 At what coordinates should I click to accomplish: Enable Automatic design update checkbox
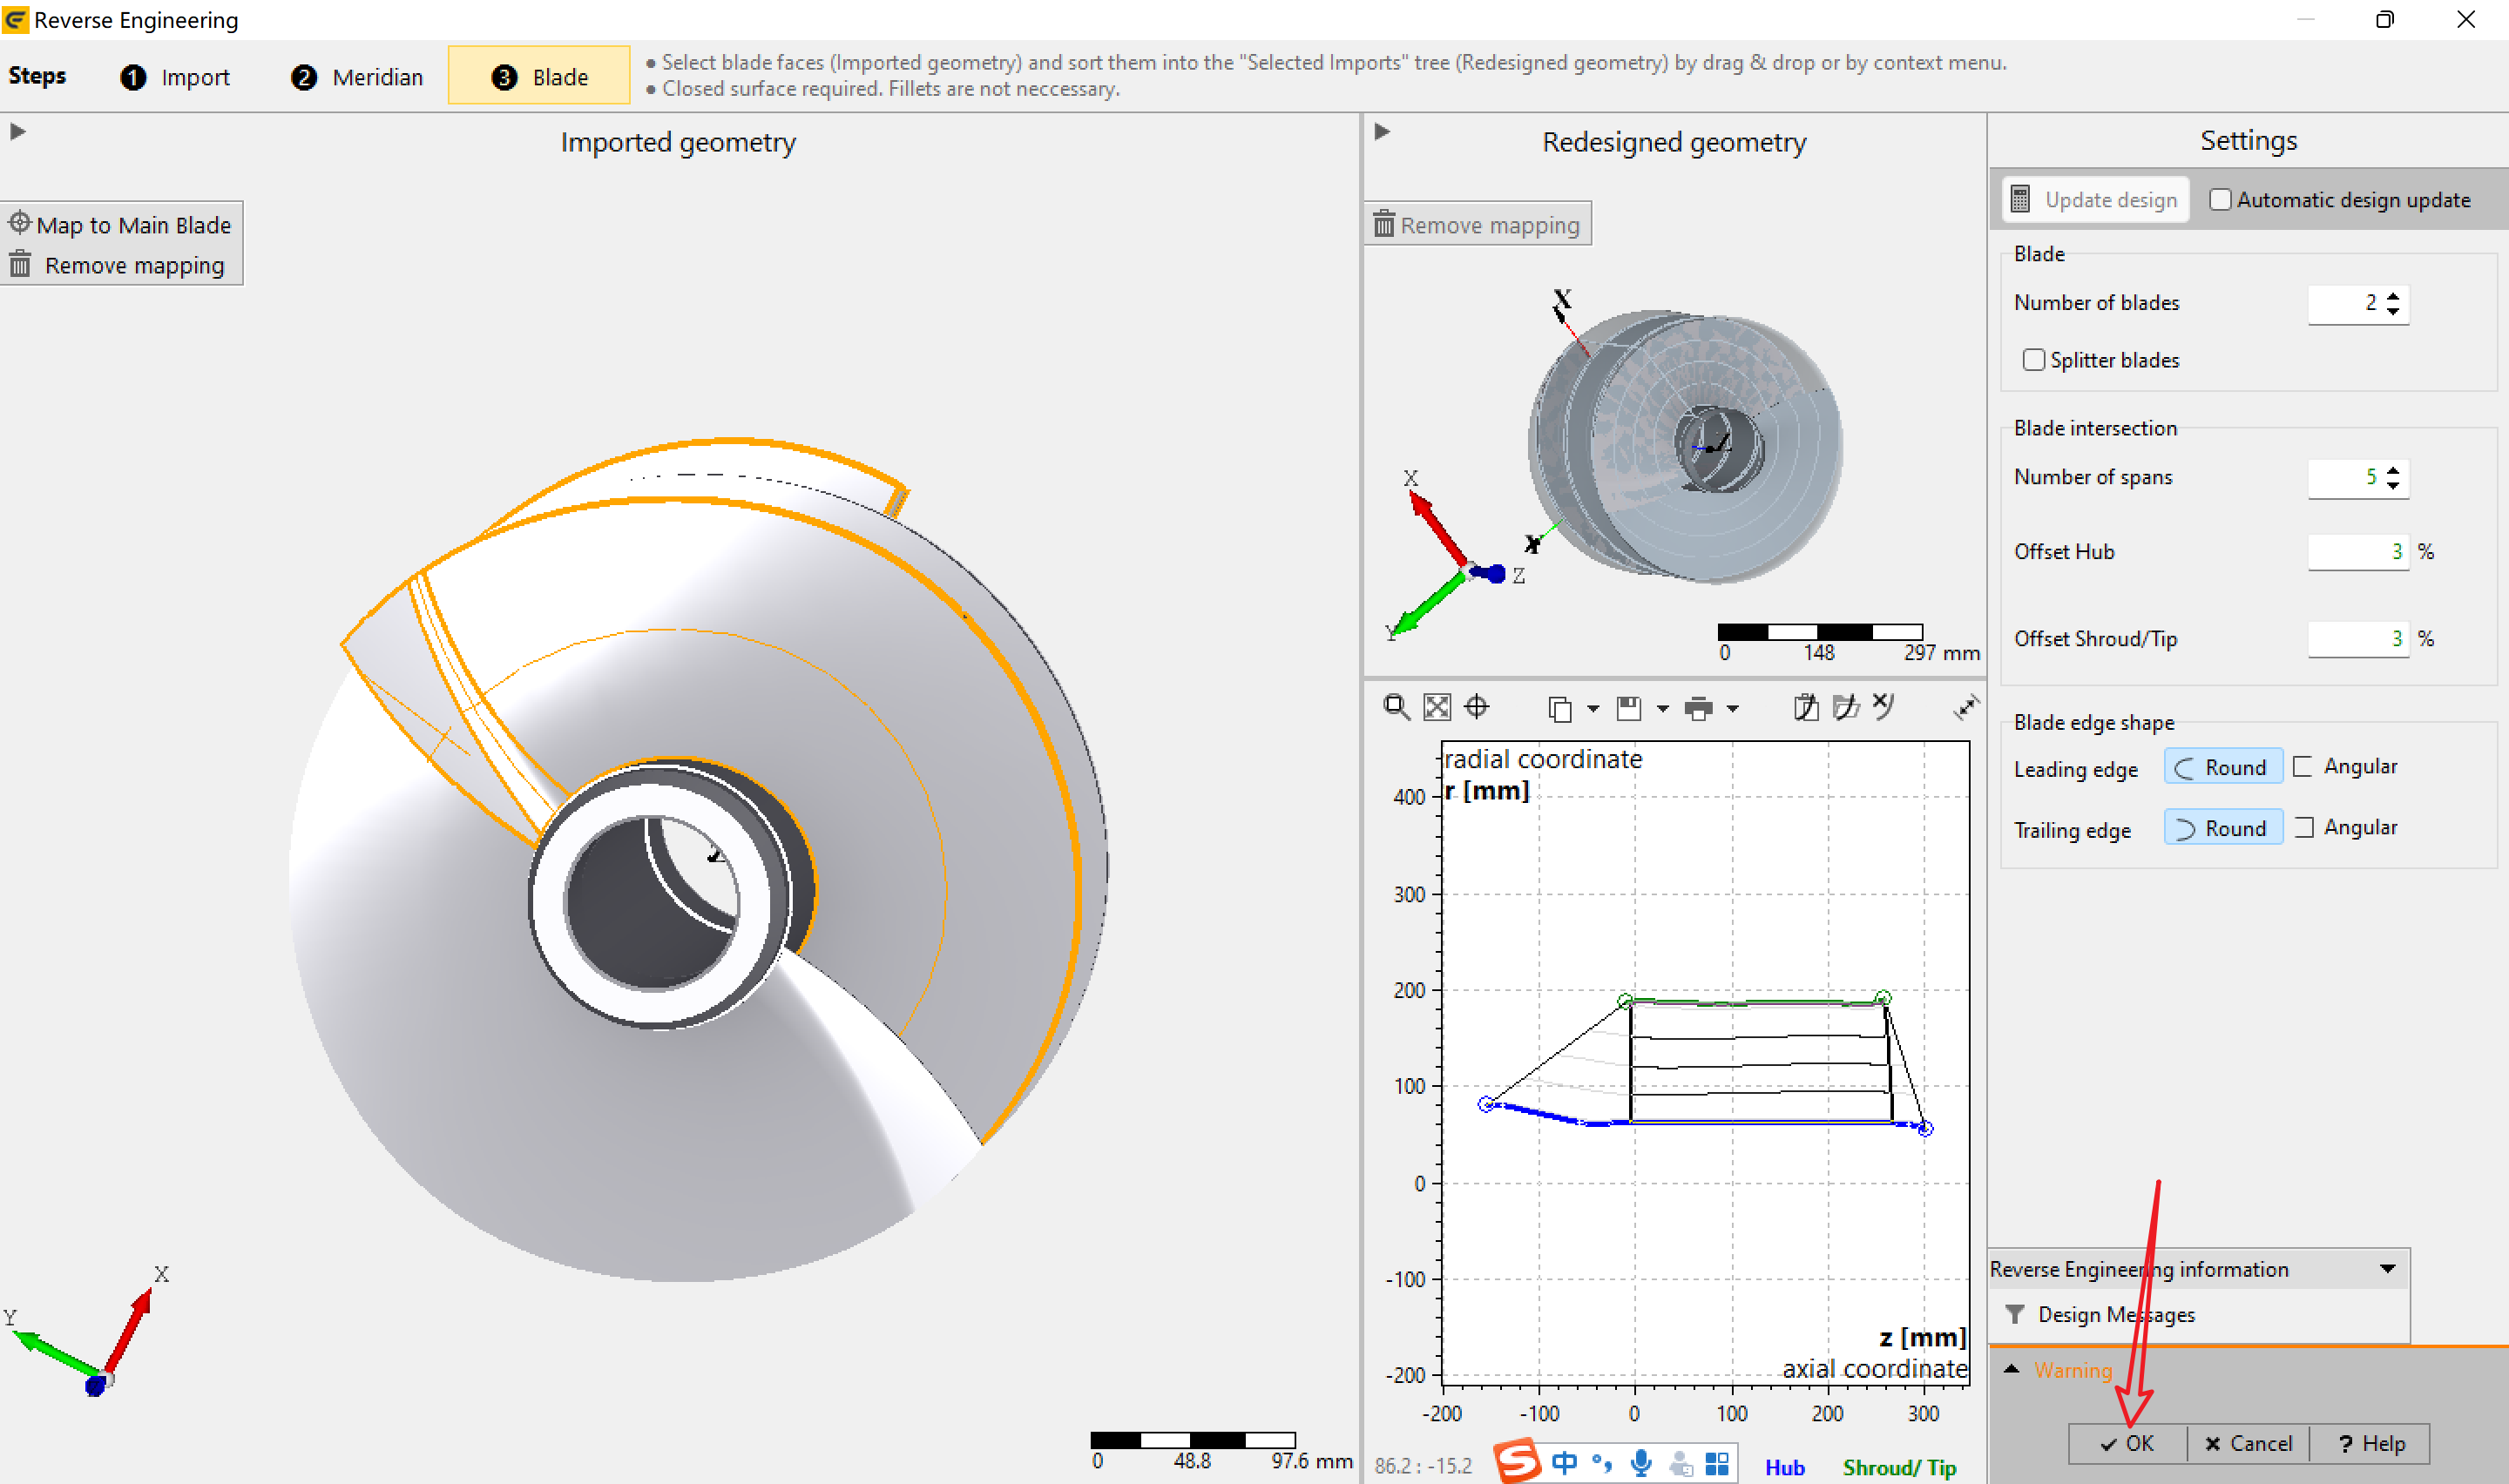tap(2220, 200)
